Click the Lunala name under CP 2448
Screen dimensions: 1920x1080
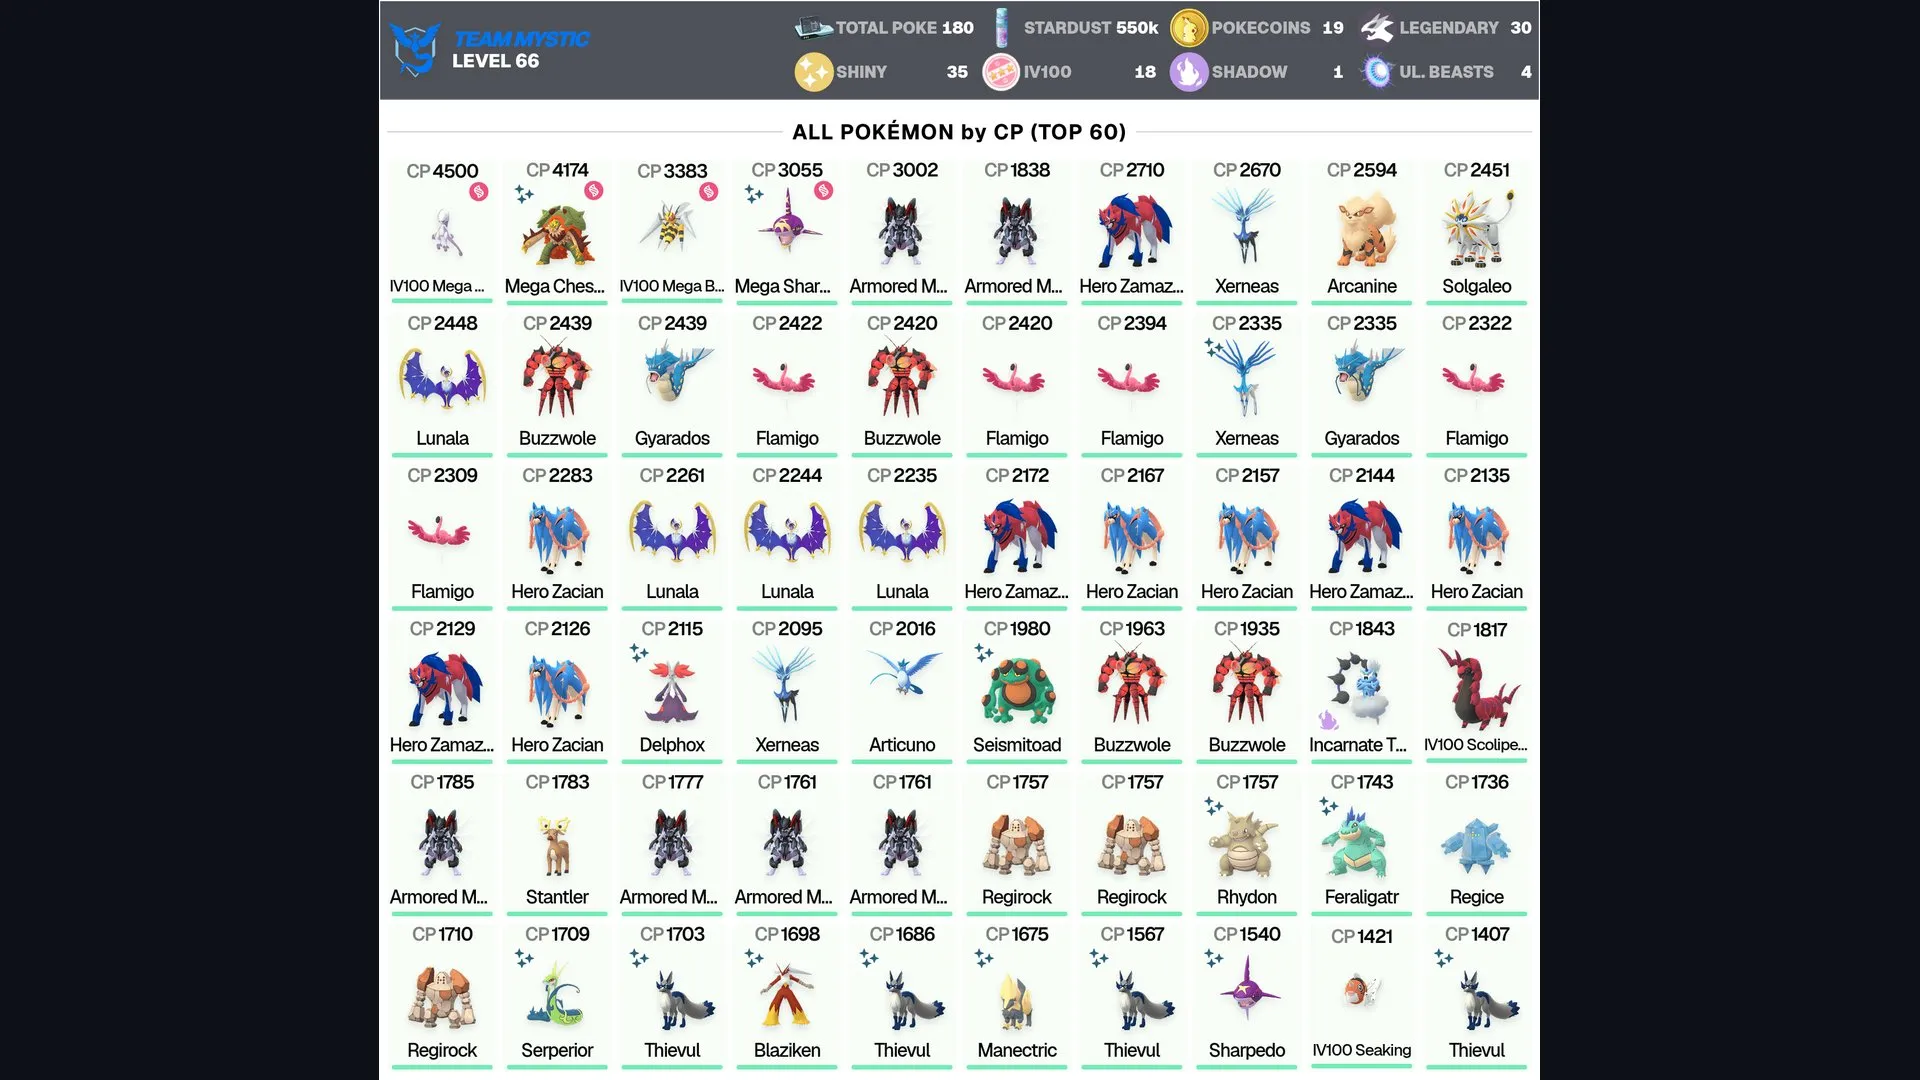click(442, 438)
